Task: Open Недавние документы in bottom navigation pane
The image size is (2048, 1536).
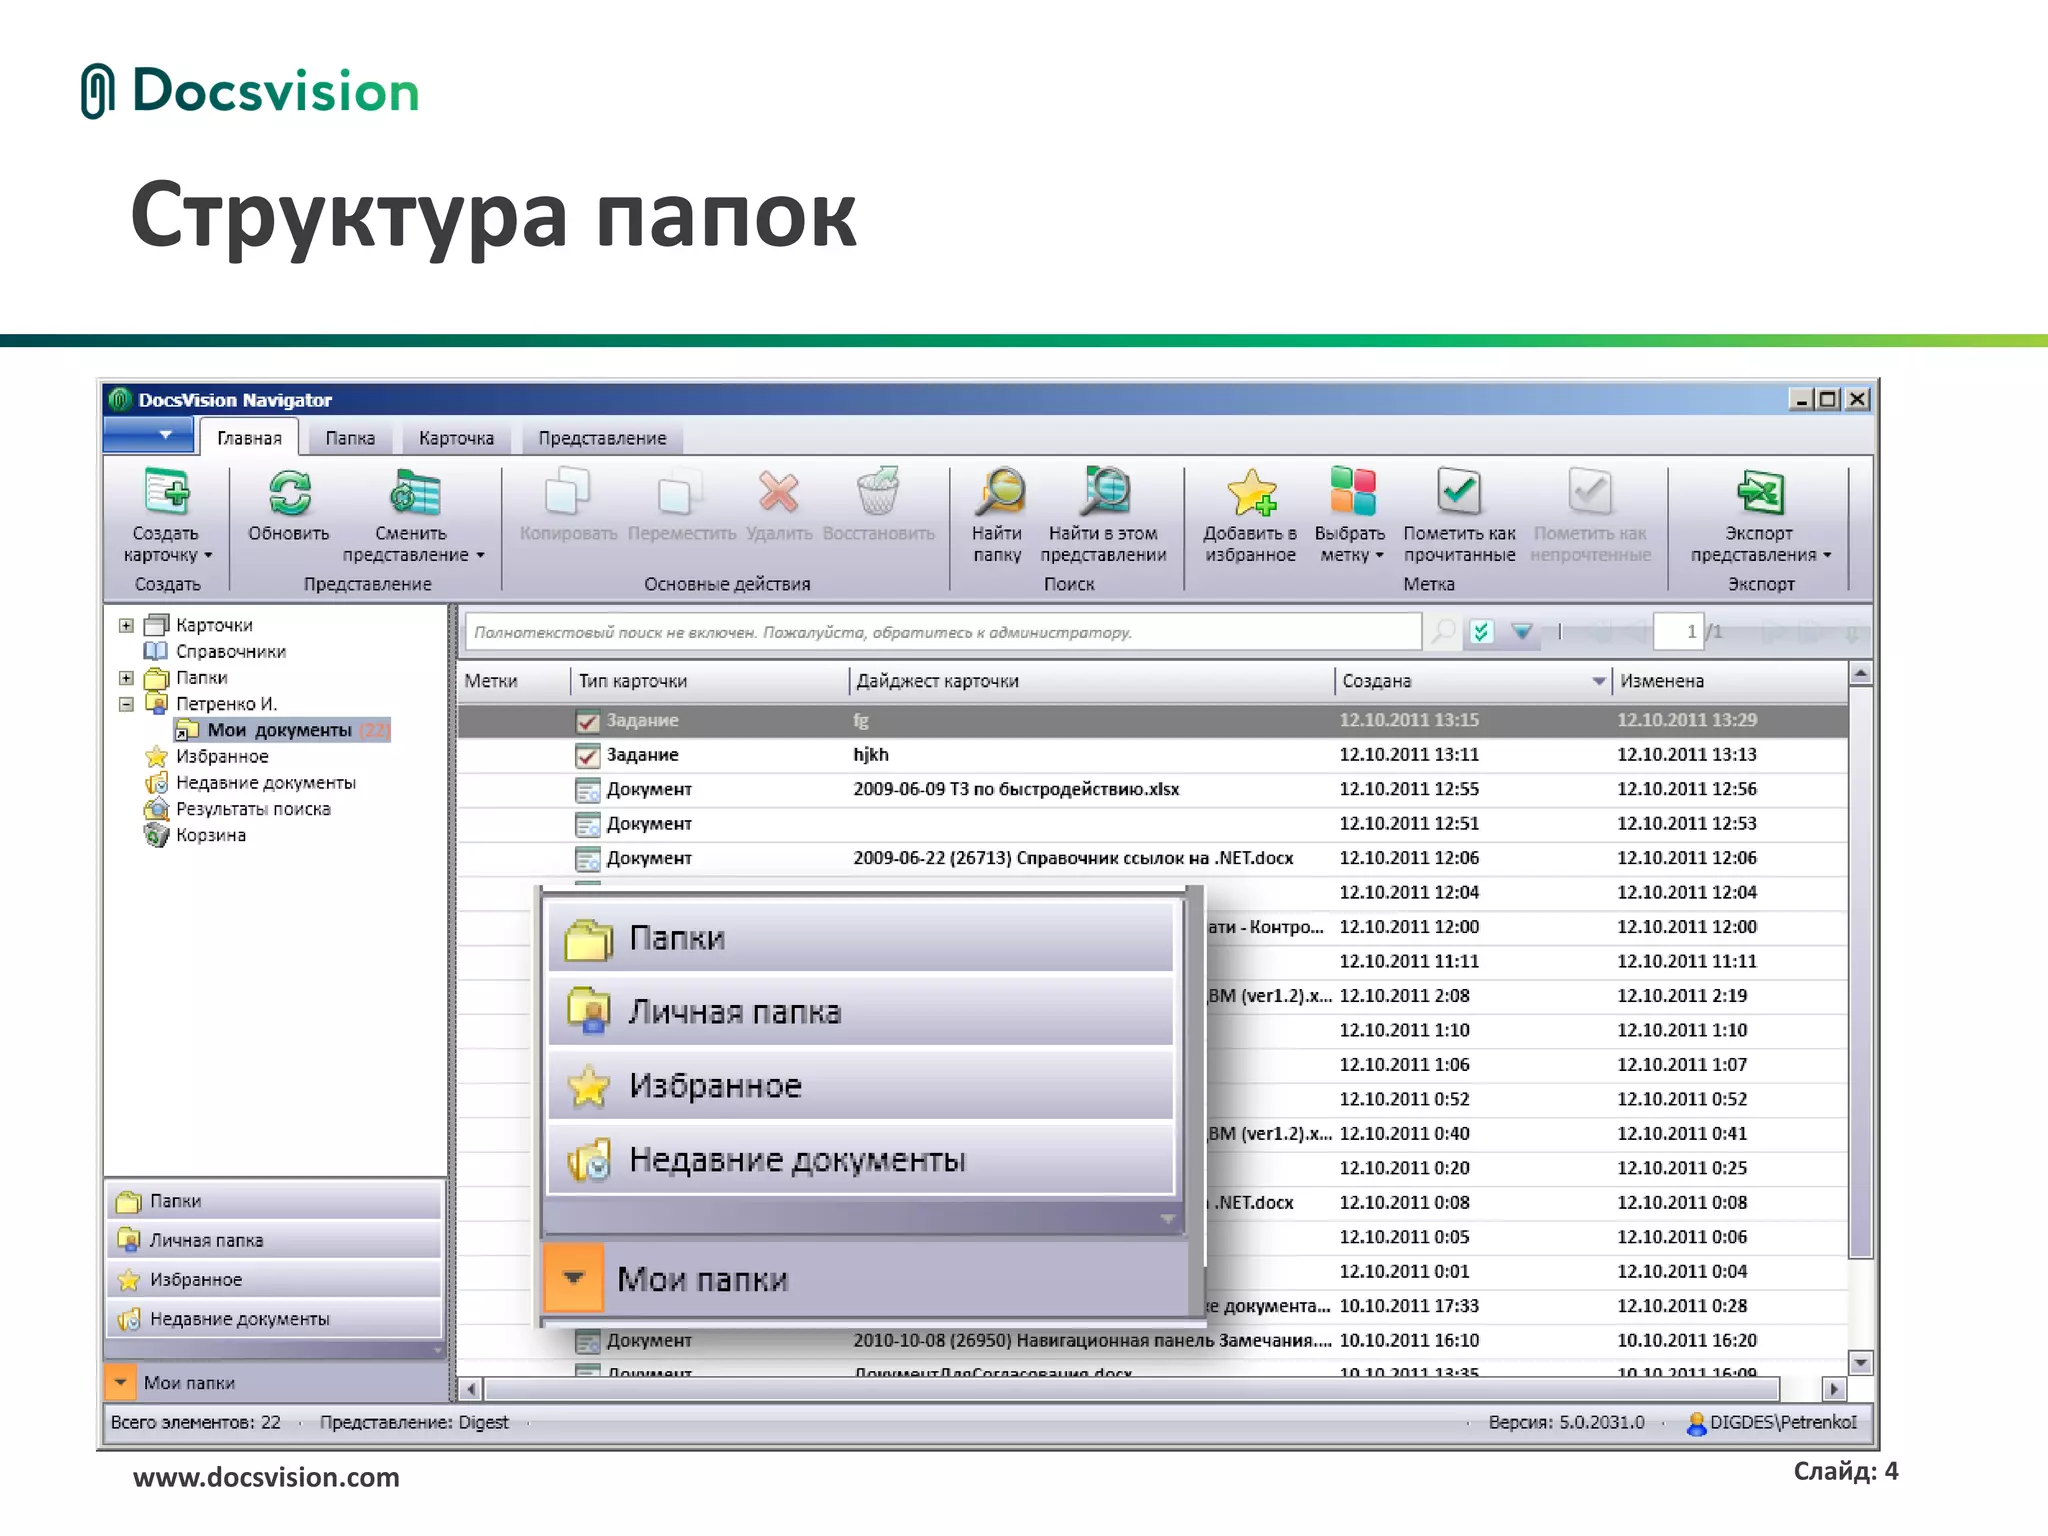Action: [274, 1319]
